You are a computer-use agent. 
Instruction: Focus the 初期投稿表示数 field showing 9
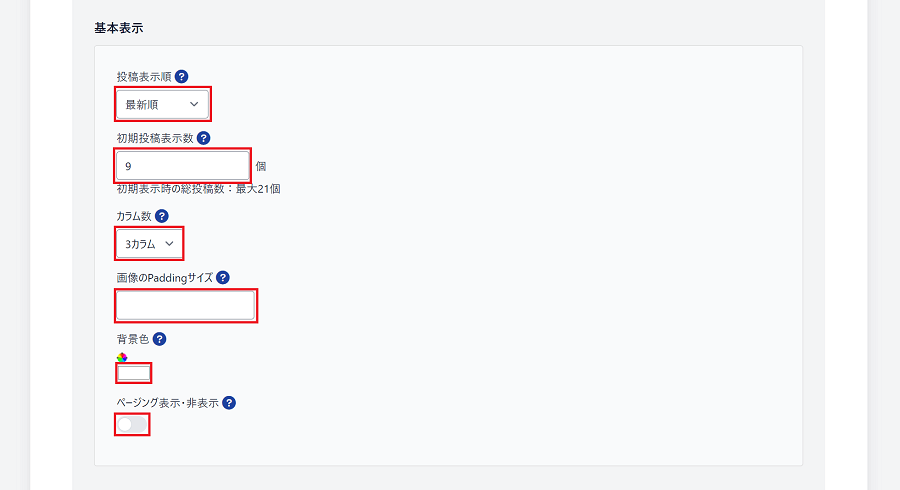click(183, 166)
